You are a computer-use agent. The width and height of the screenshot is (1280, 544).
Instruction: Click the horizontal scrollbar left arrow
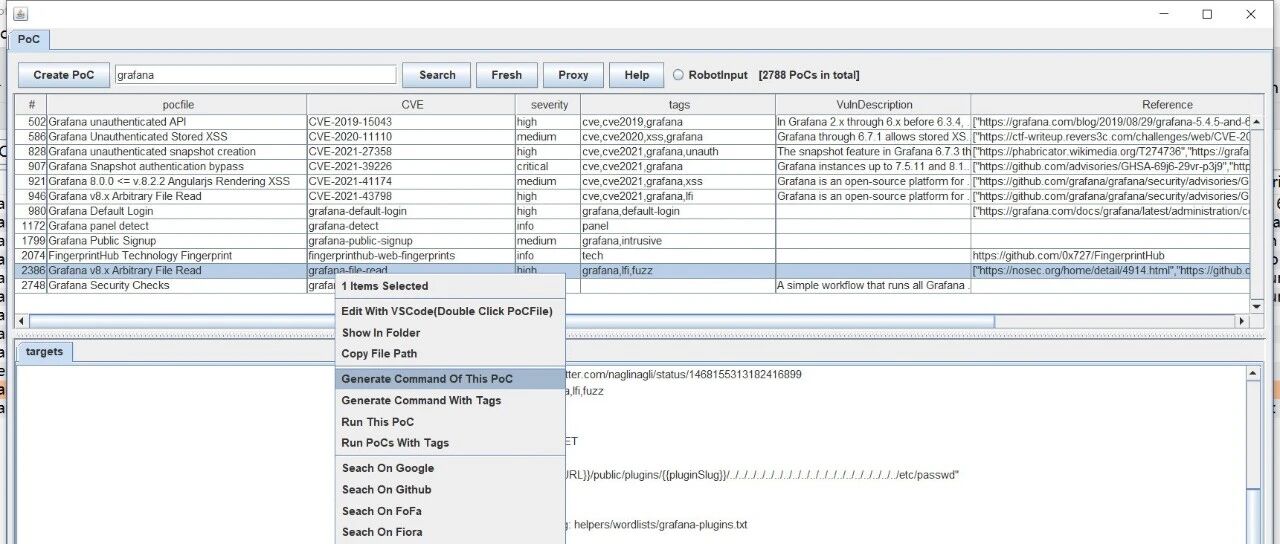[22, 321]
